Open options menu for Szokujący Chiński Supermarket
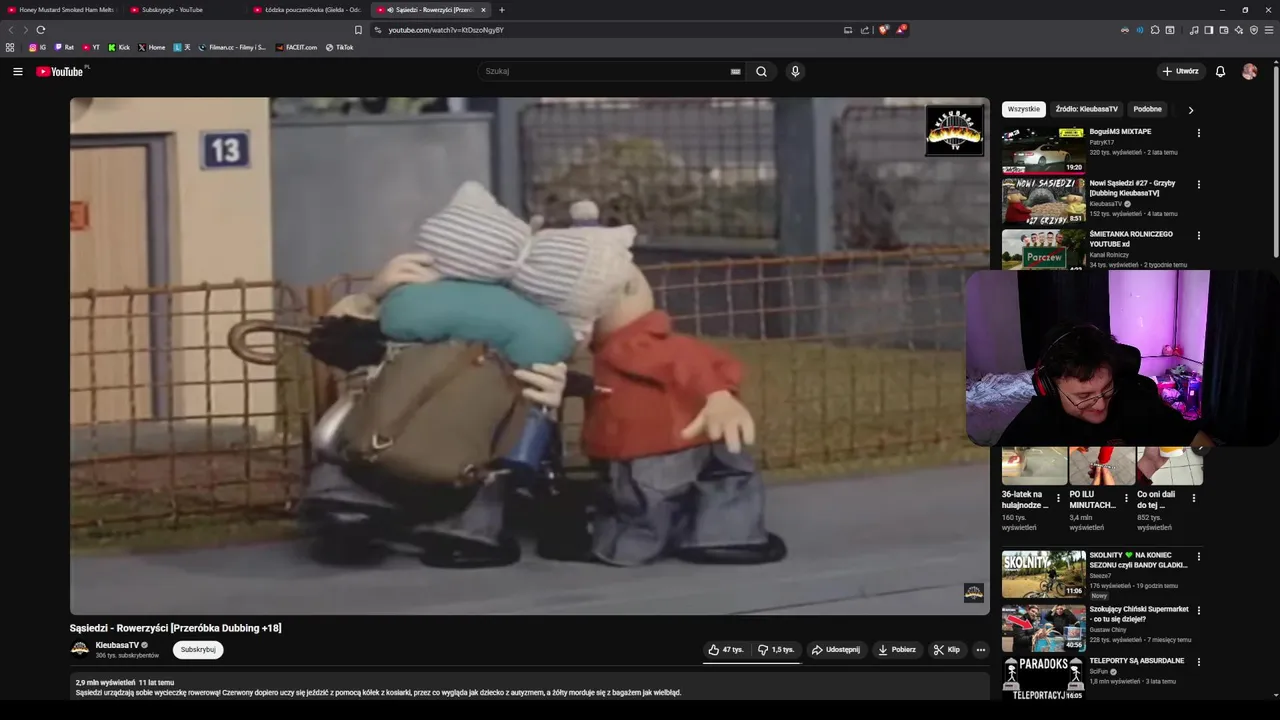 (1198, 611)
